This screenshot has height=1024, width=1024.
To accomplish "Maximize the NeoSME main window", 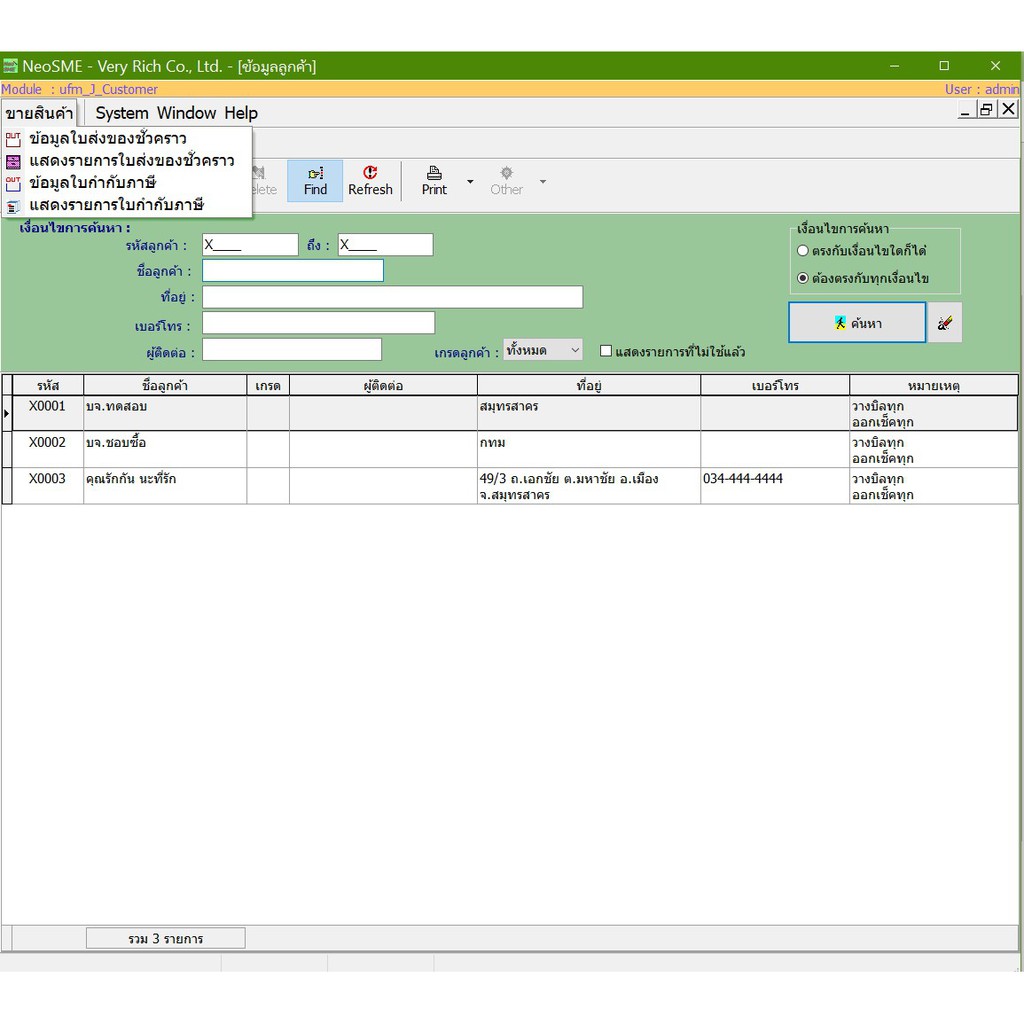I will [x=944, y=65].
